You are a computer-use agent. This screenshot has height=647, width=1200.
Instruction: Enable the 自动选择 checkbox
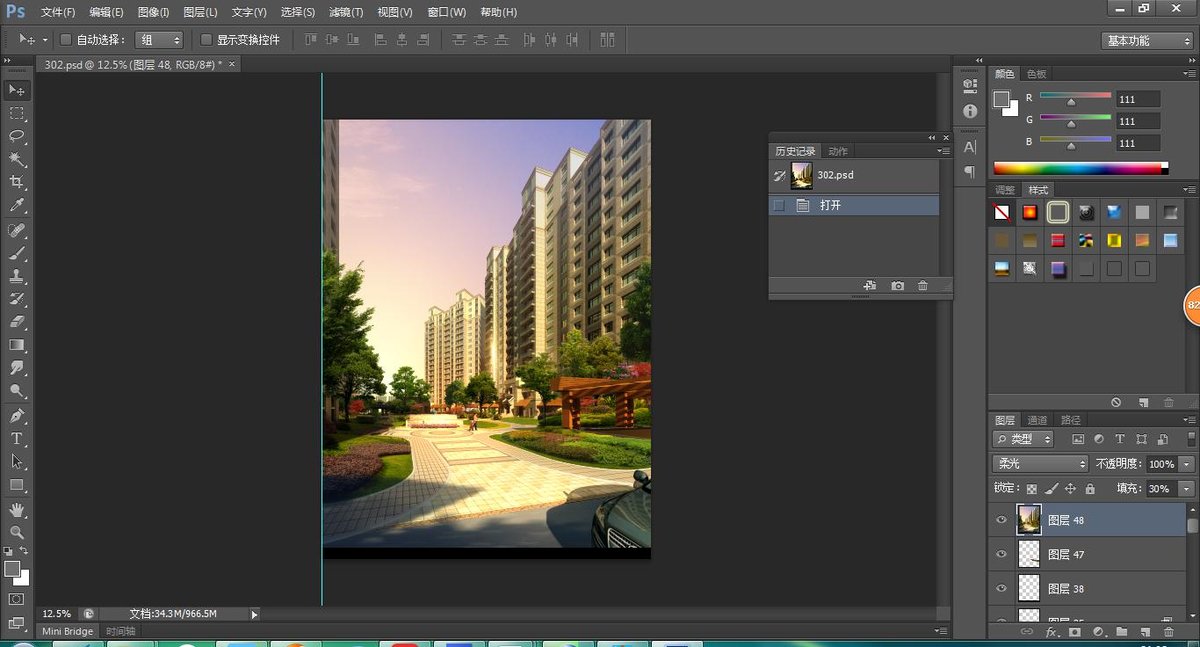tap(66, 40)
